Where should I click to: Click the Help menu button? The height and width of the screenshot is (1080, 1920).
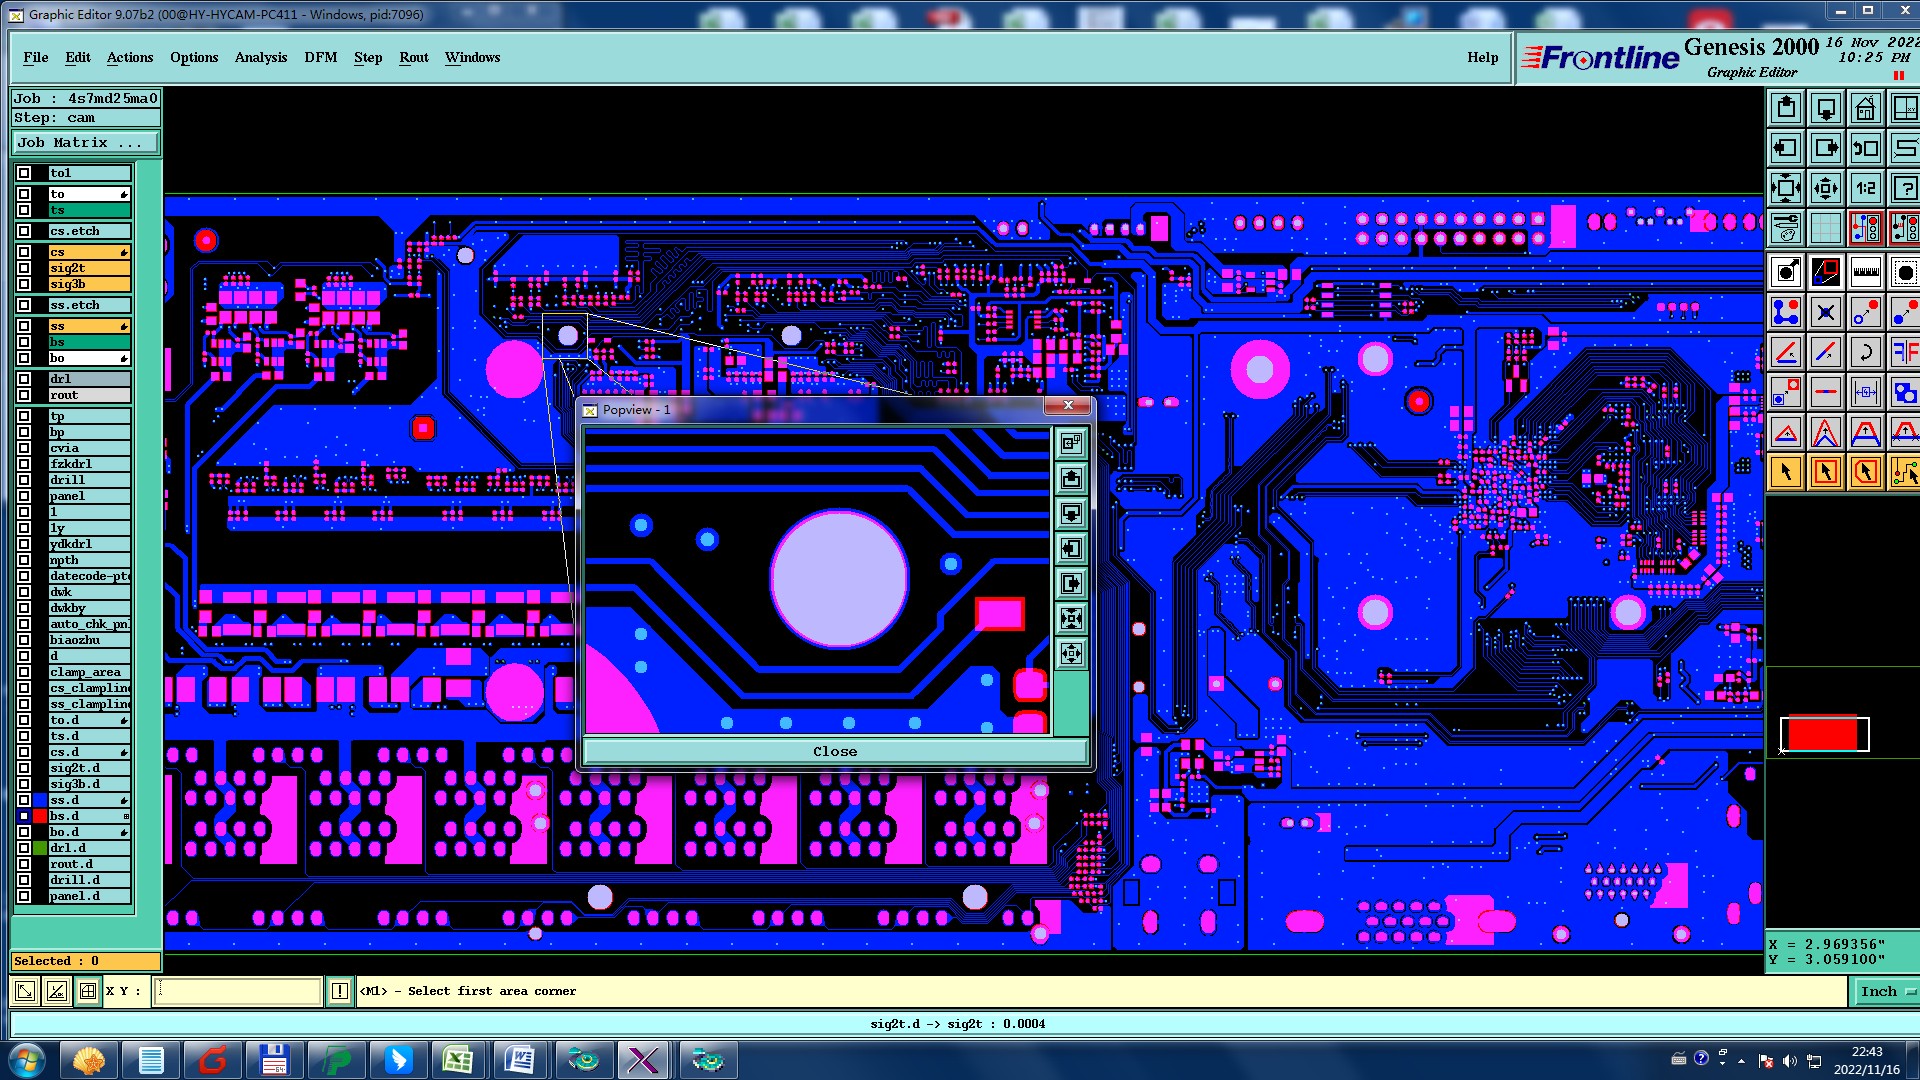pos(1482,57)
